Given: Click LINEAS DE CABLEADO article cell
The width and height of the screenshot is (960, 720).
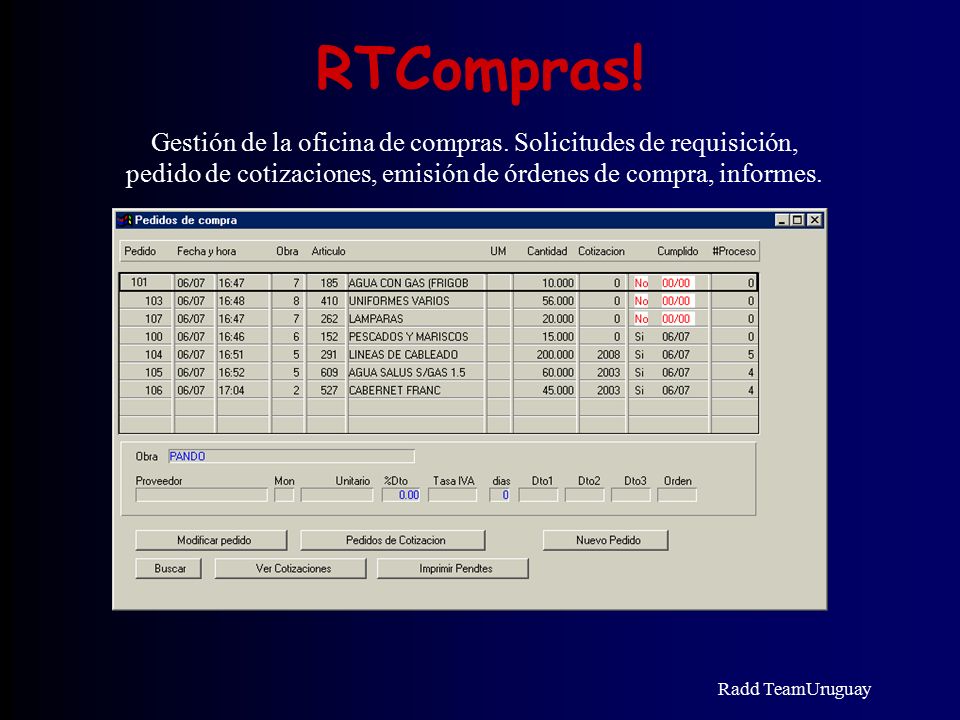Looking at the screenshot, I should pyautogui.click(x=416, y=354).
